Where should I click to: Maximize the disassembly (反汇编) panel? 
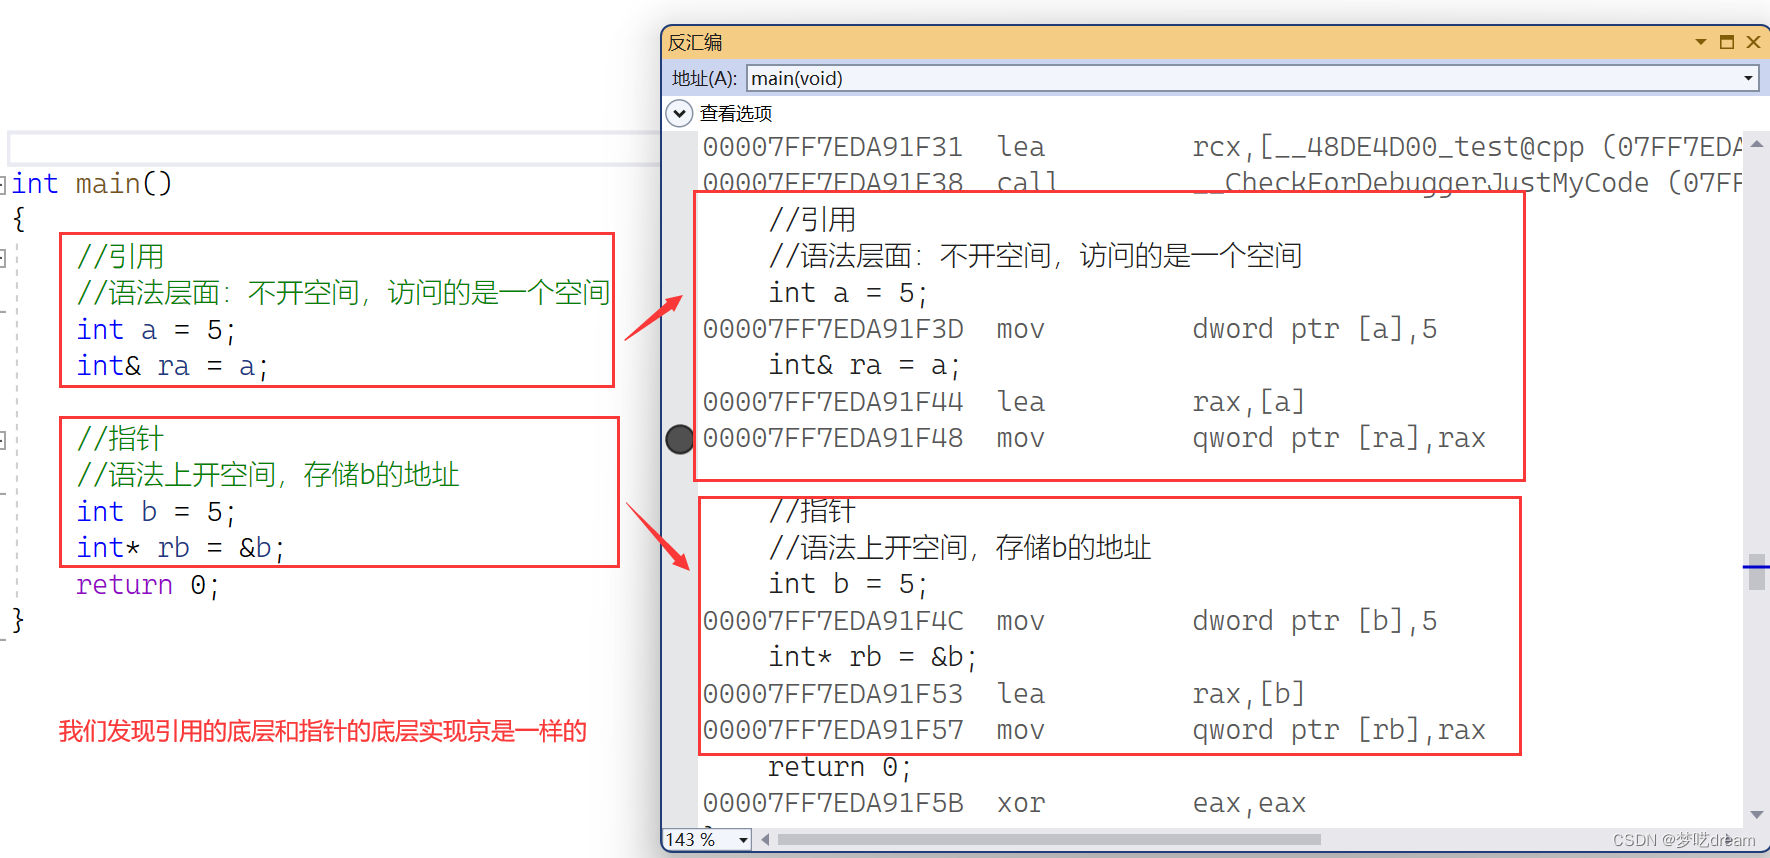click(1727, 42)
